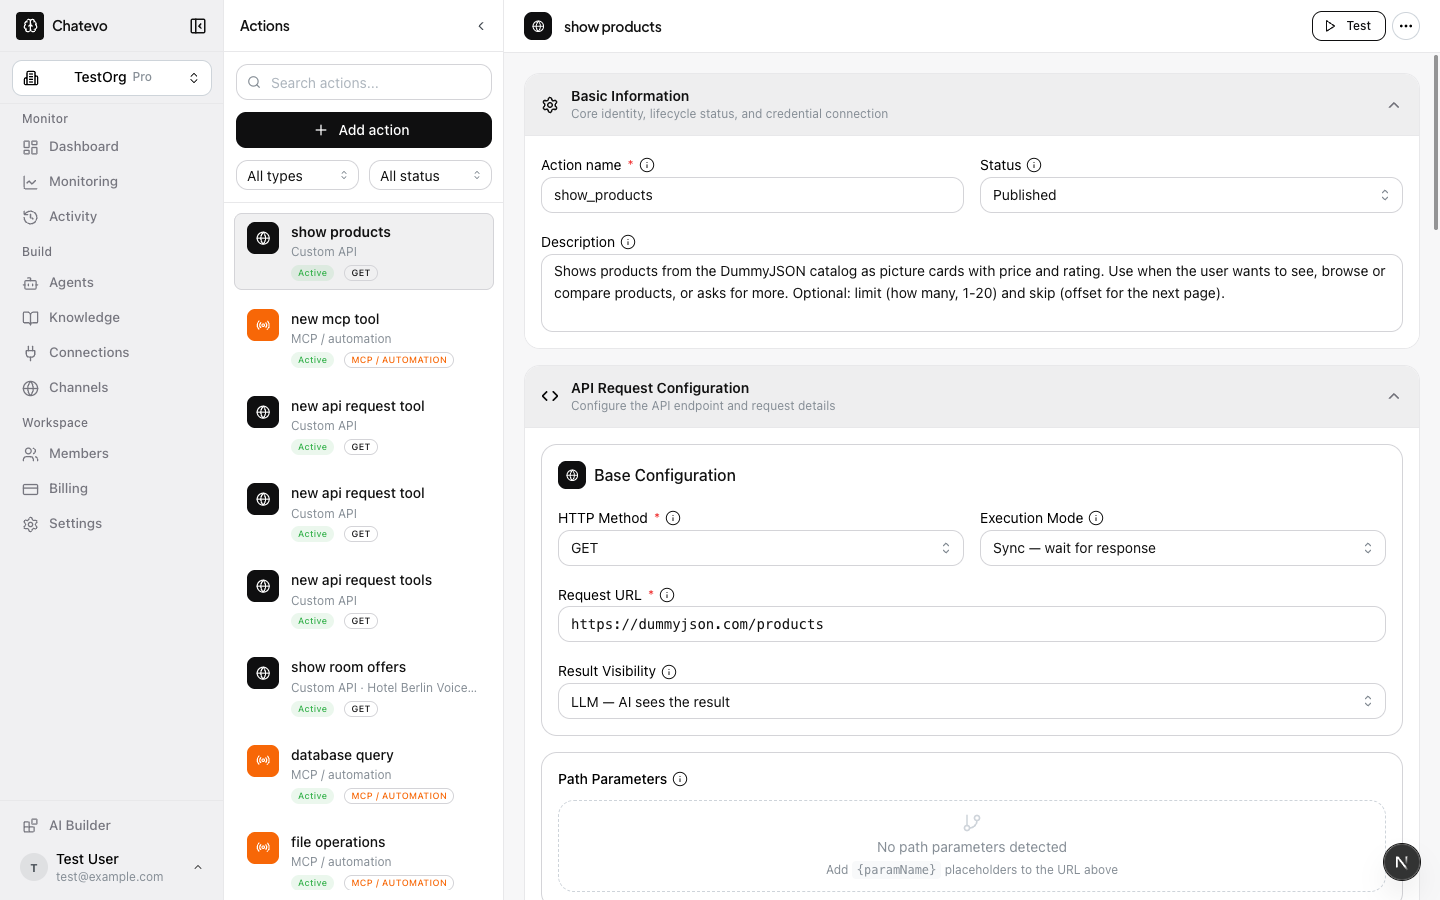Click the info icon beside Request URL
The width and height of the screenshot is (1440, 900).
click(x=667, y=595)
